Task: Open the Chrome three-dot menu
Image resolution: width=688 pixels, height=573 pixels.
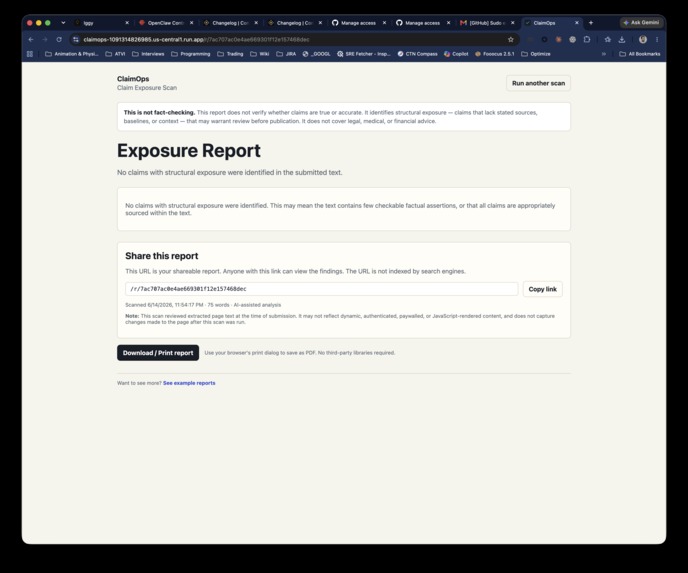Action: pyautogui.click(x=657, y=39)
